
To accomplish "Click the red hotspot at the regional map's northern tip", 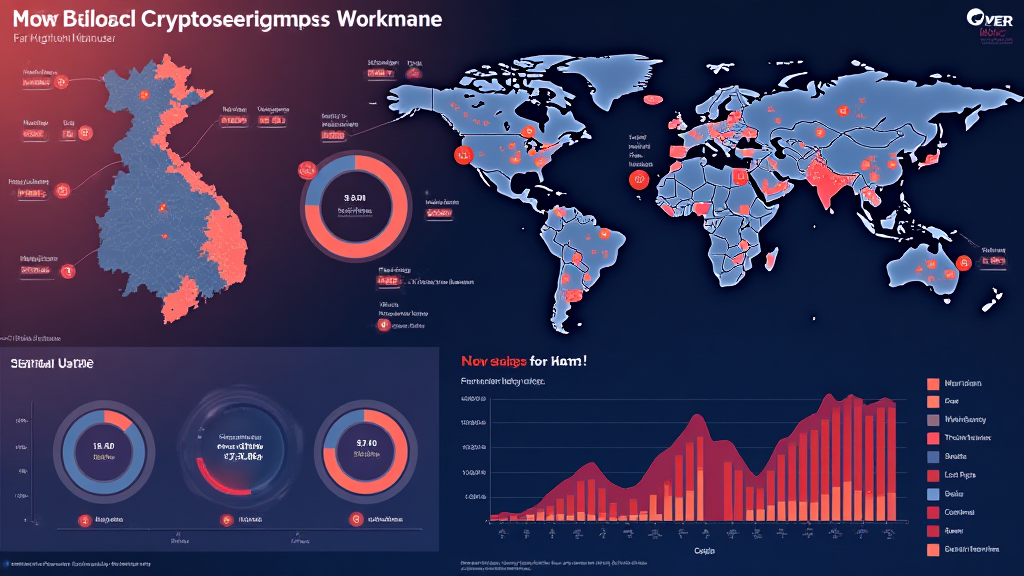I will click(x=144, y=94).
